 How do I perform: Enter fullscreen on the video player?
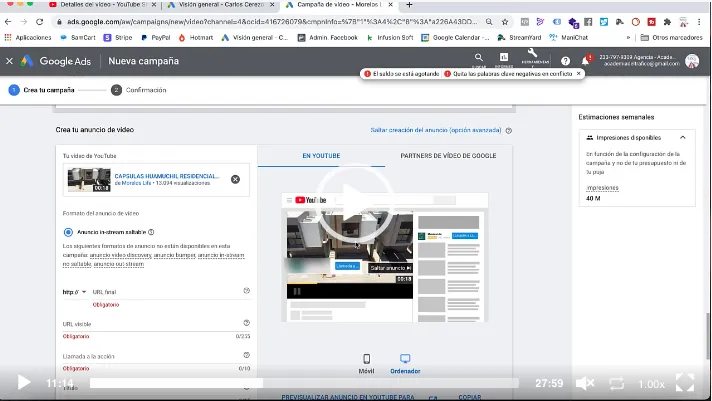pos(685,383)
